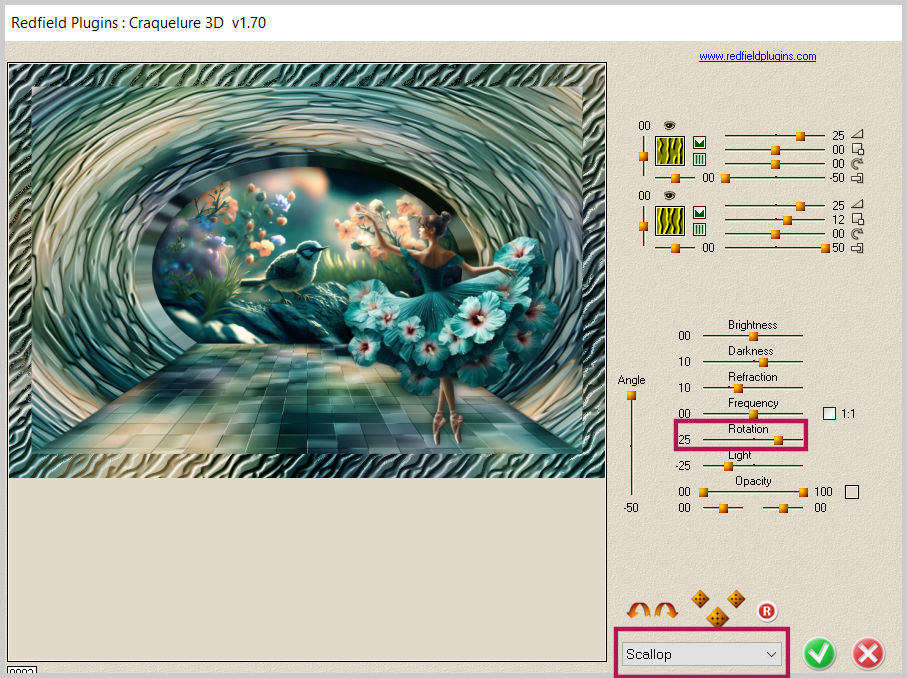Image resolution: width=907 pixels, height=678 pixels.
Task: Click the upper-right random dice icon
Action: point(736,599)
